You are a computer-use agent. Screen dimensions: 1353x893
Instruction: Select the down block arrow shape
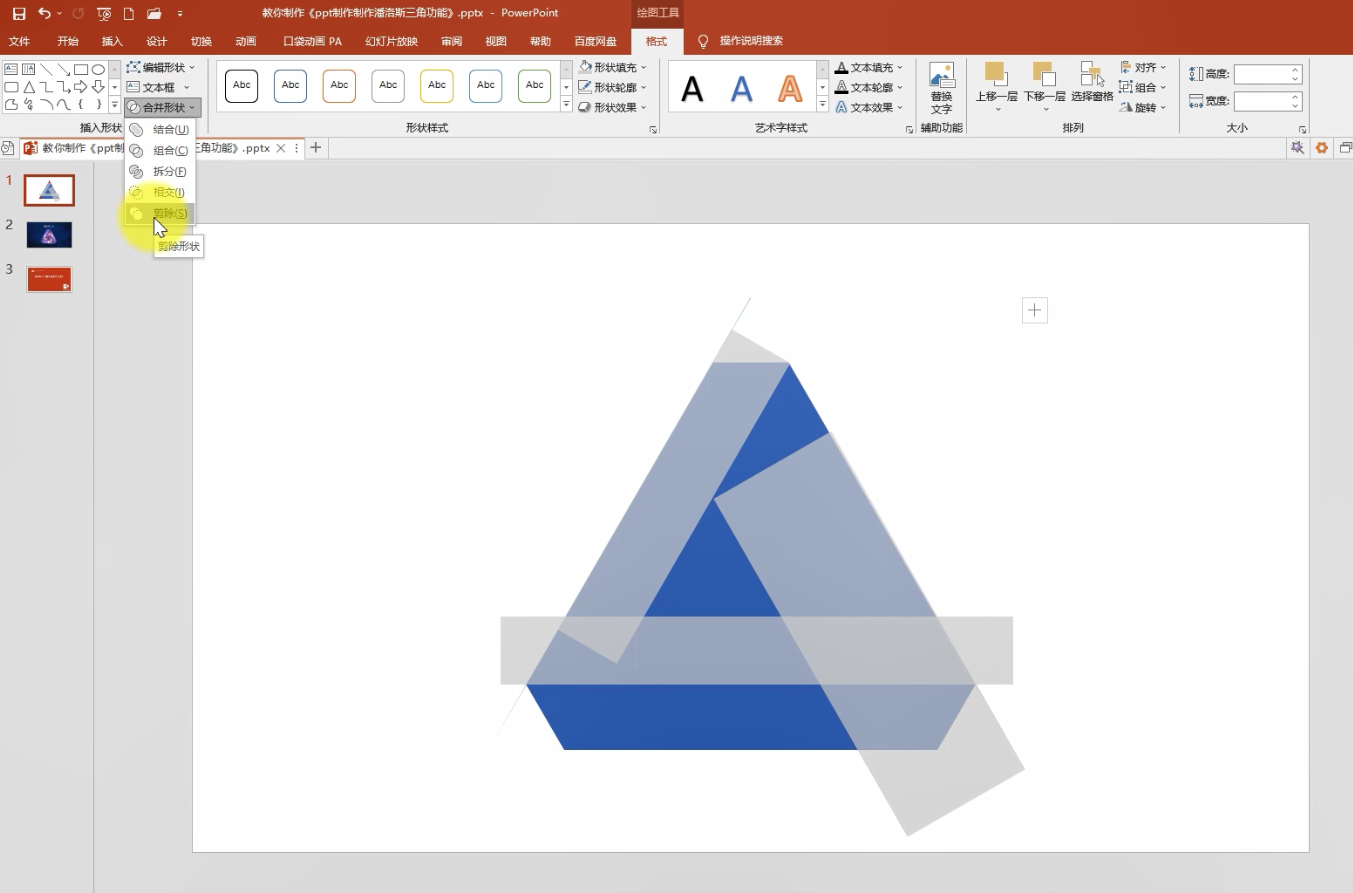(x=98, y=87)
